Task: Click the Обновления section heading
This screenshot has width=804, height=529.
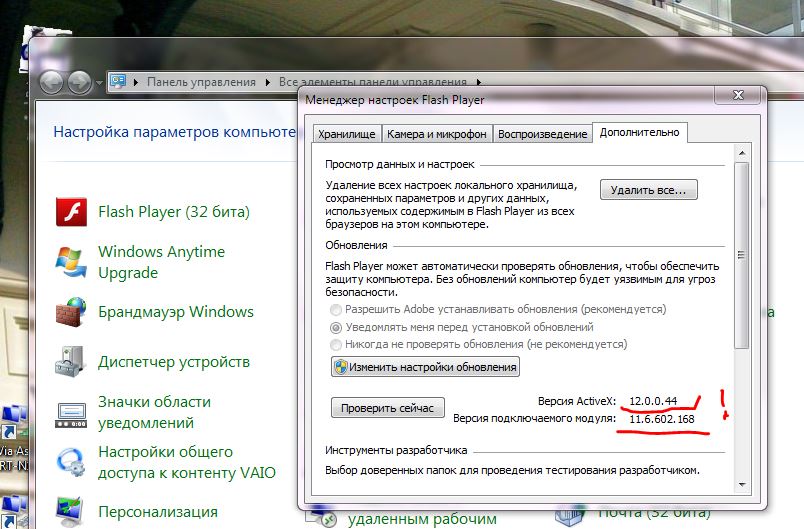Action: point(356,245)
